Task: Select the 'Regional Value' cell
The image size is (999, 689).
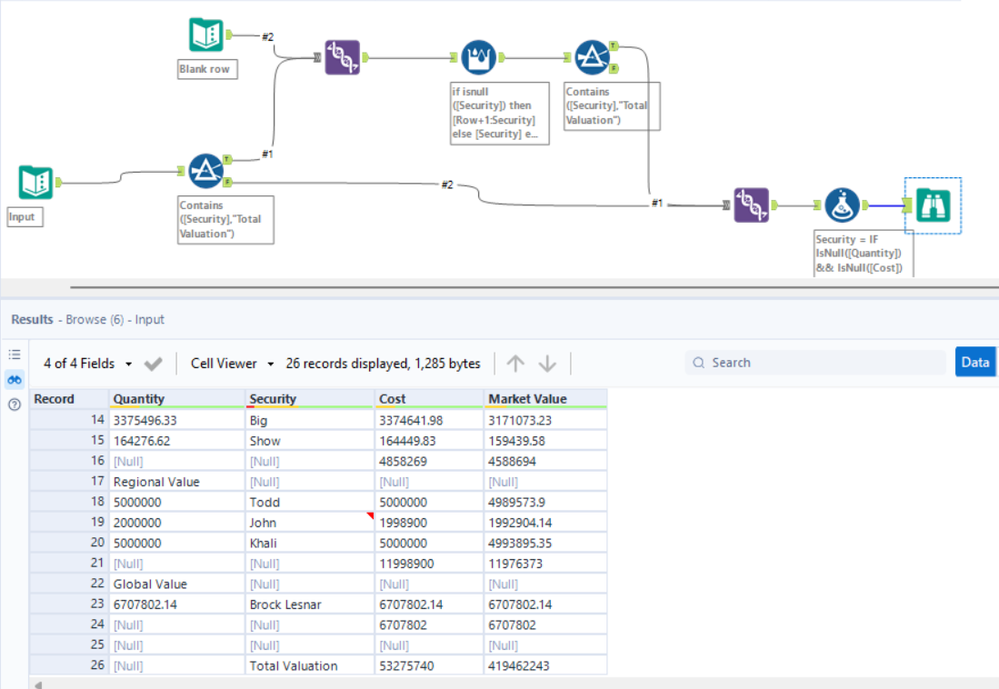Action: 177,482
